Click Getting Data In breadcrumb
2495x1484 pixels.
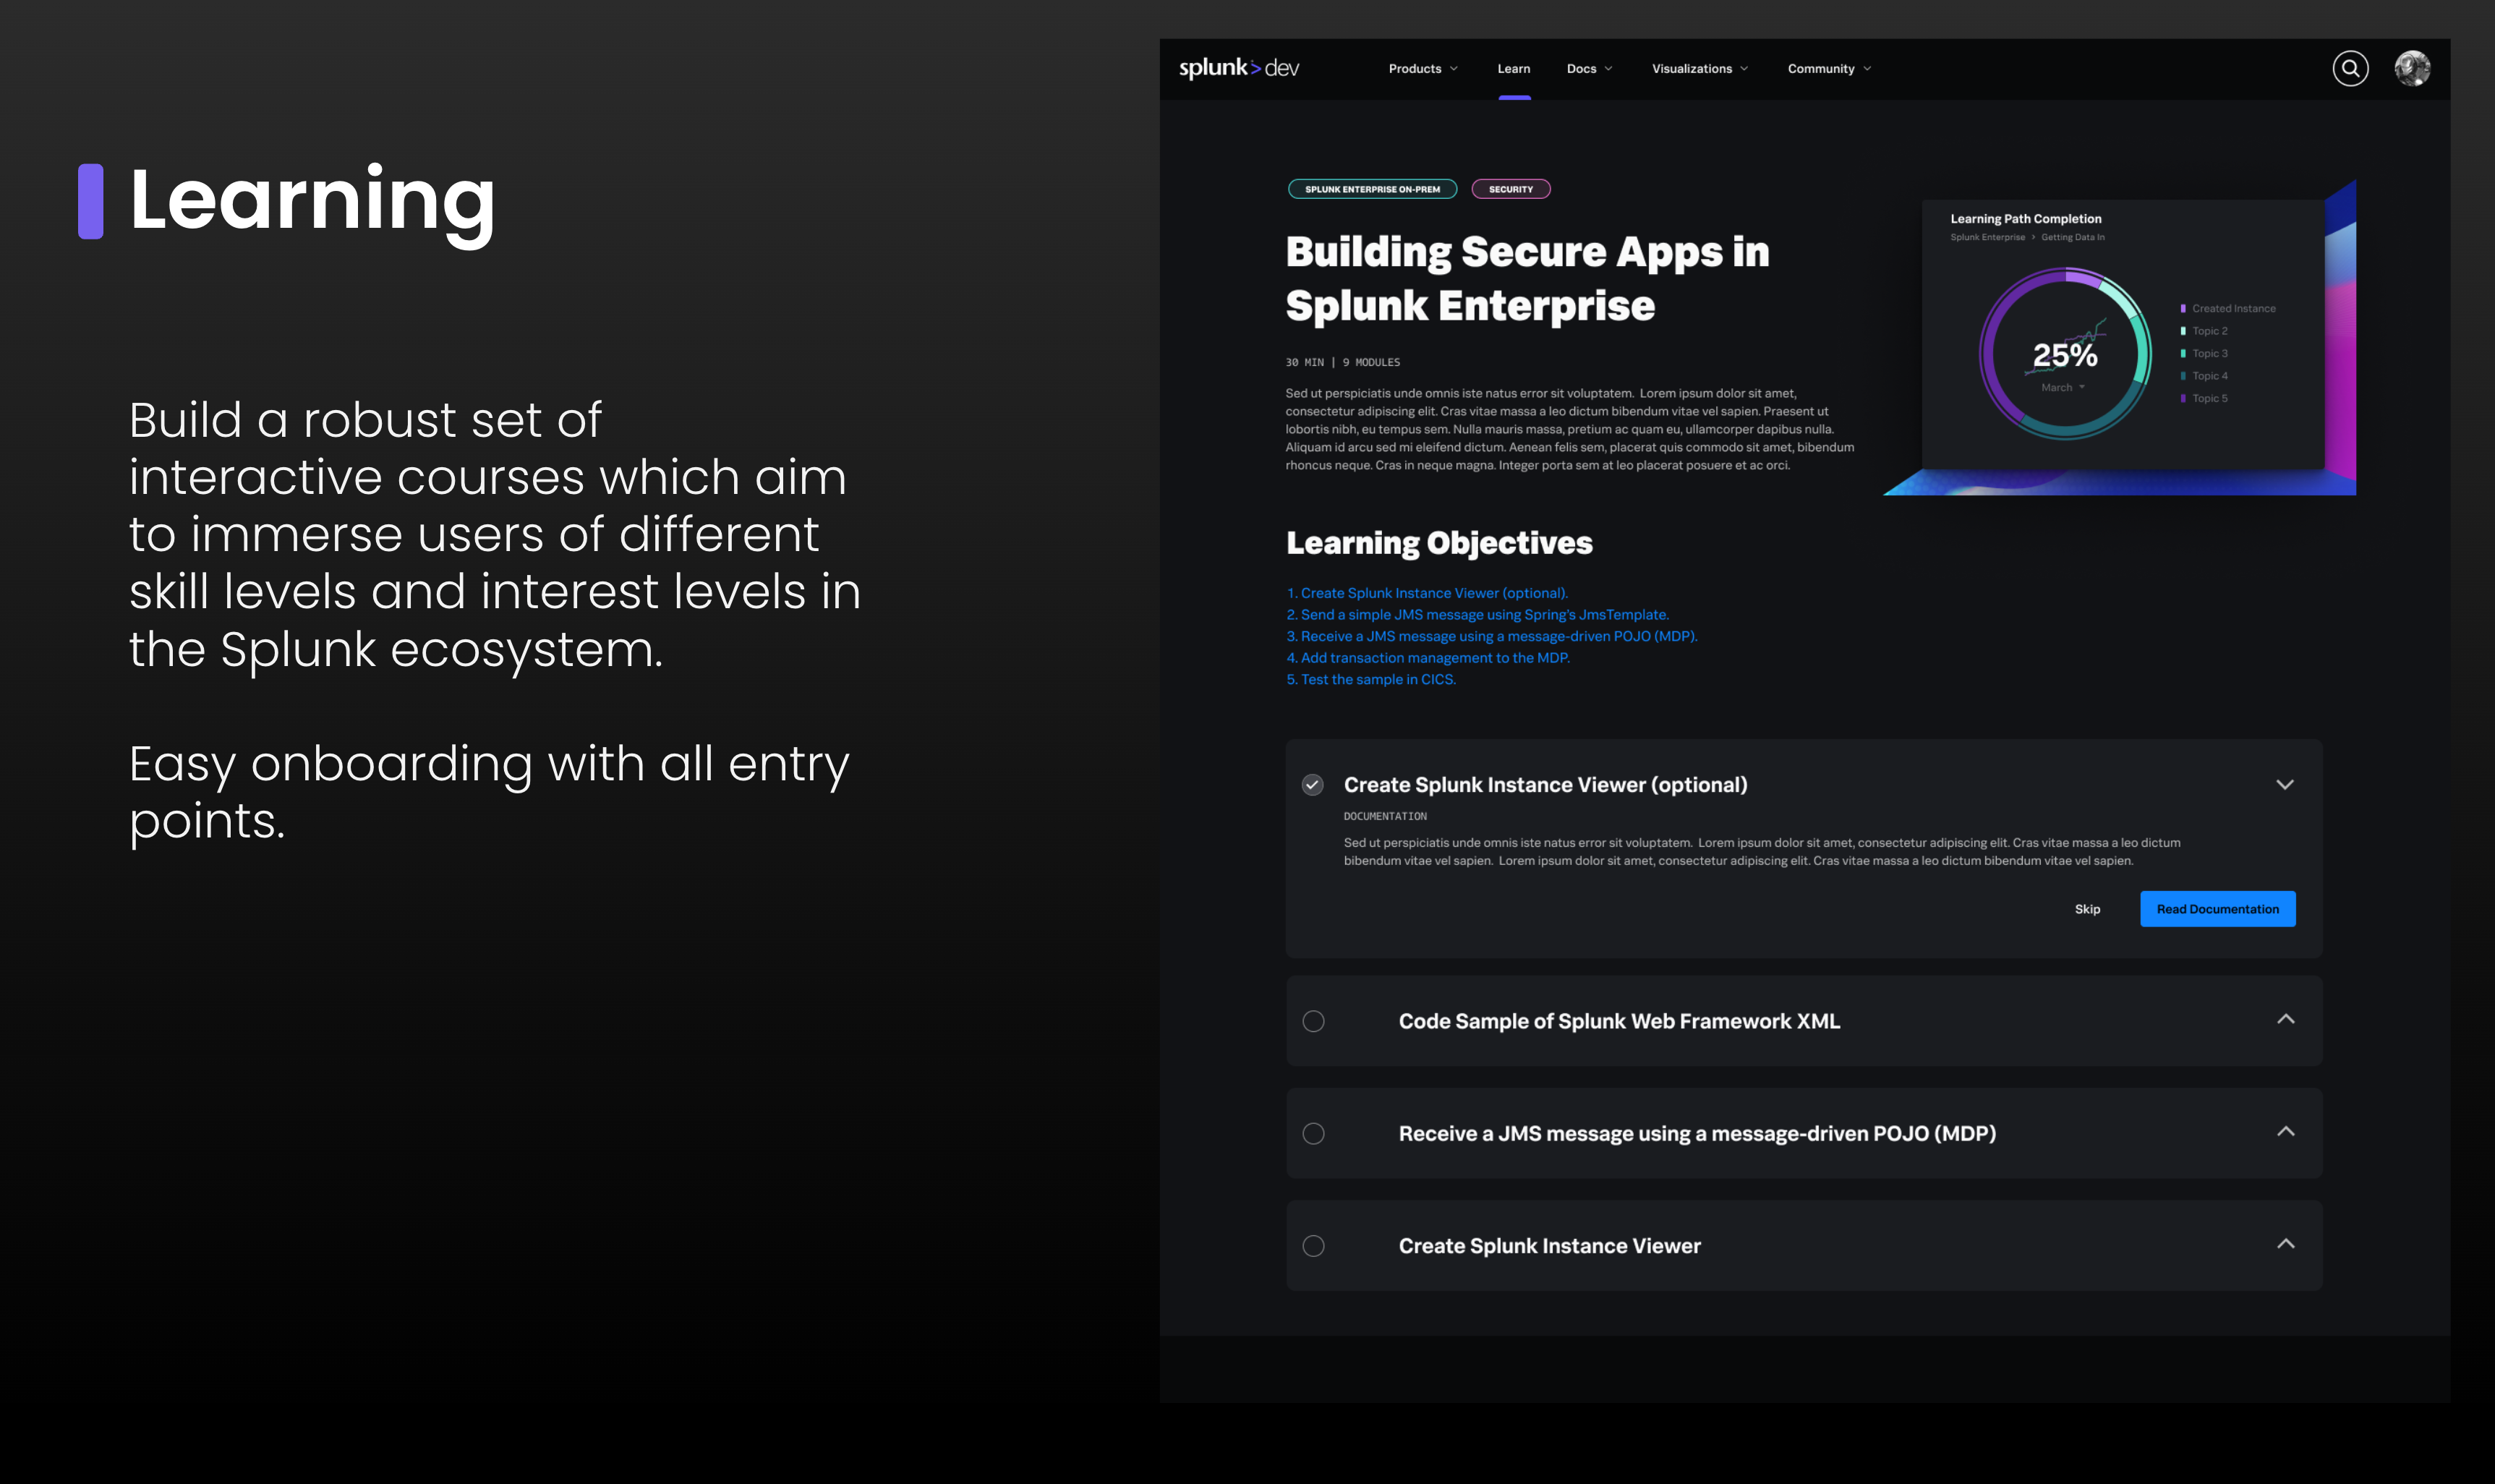click(2072, 238)
